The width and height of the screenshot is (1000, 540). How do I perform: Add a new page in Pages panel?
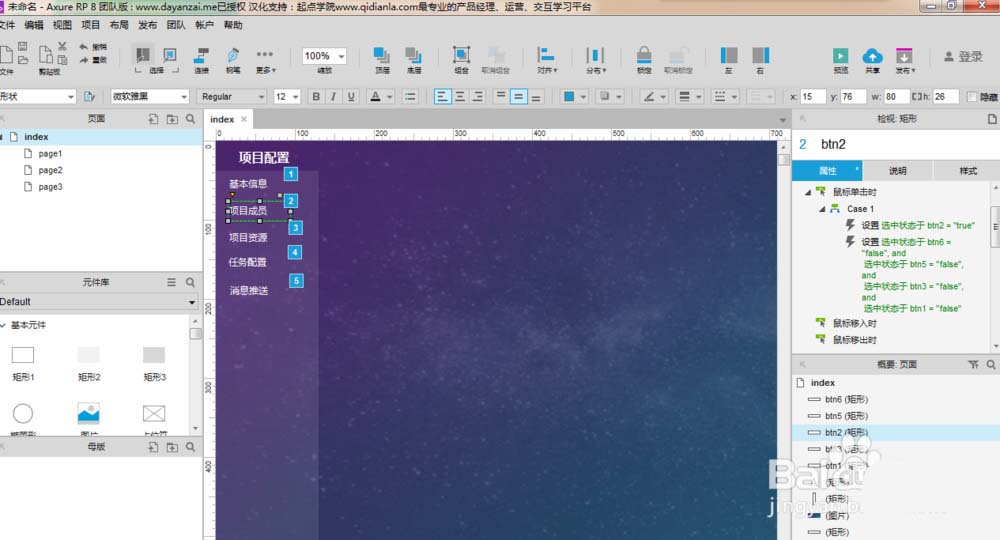(153, 119)
